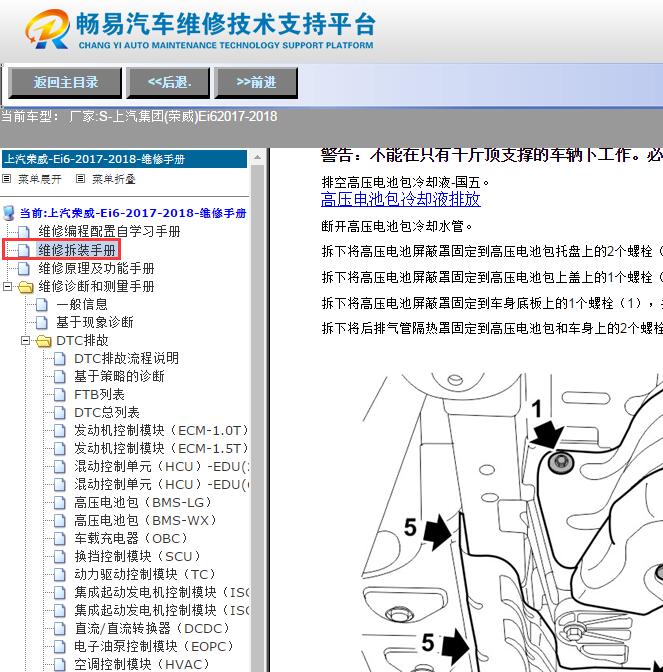
Task: Click page icon beside 车载充电器 (OBC)
Action: point(60,539)
